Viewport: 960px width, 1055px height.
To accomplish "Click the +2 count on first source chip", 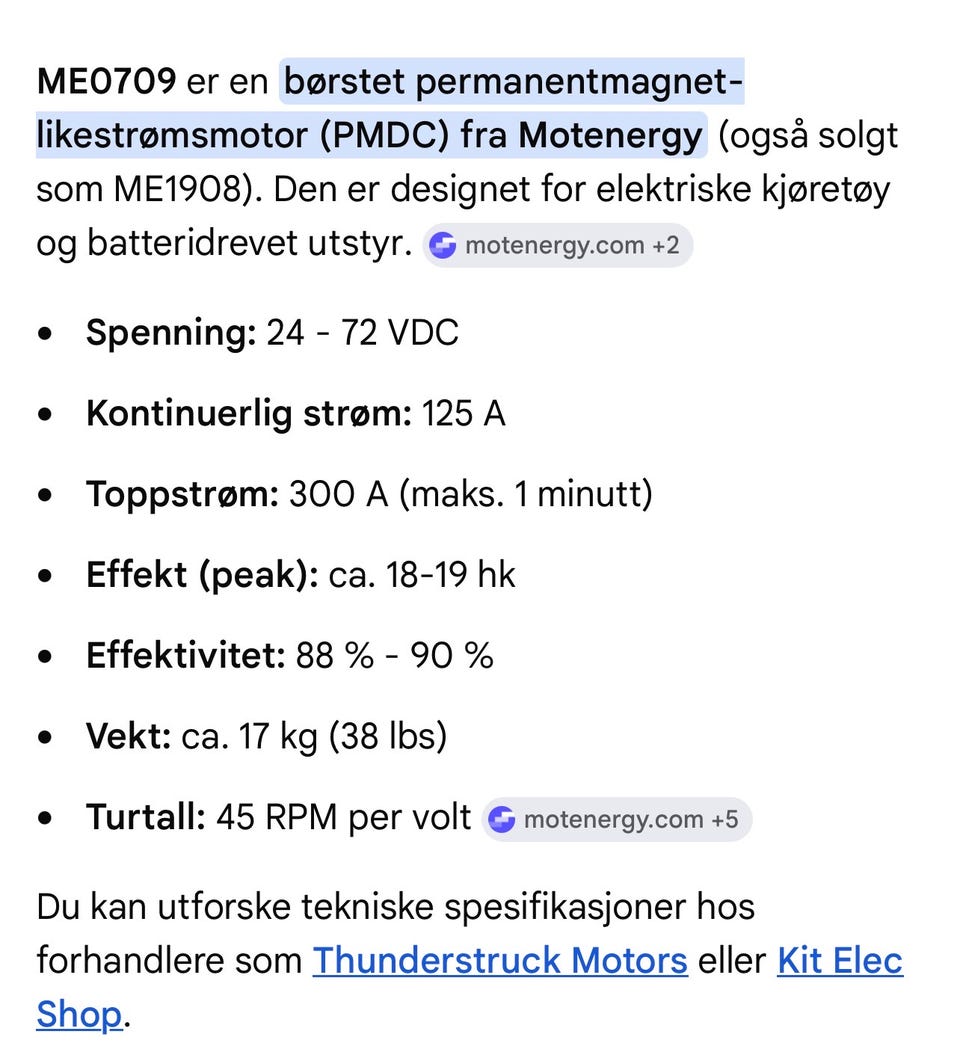I will 666,246.
